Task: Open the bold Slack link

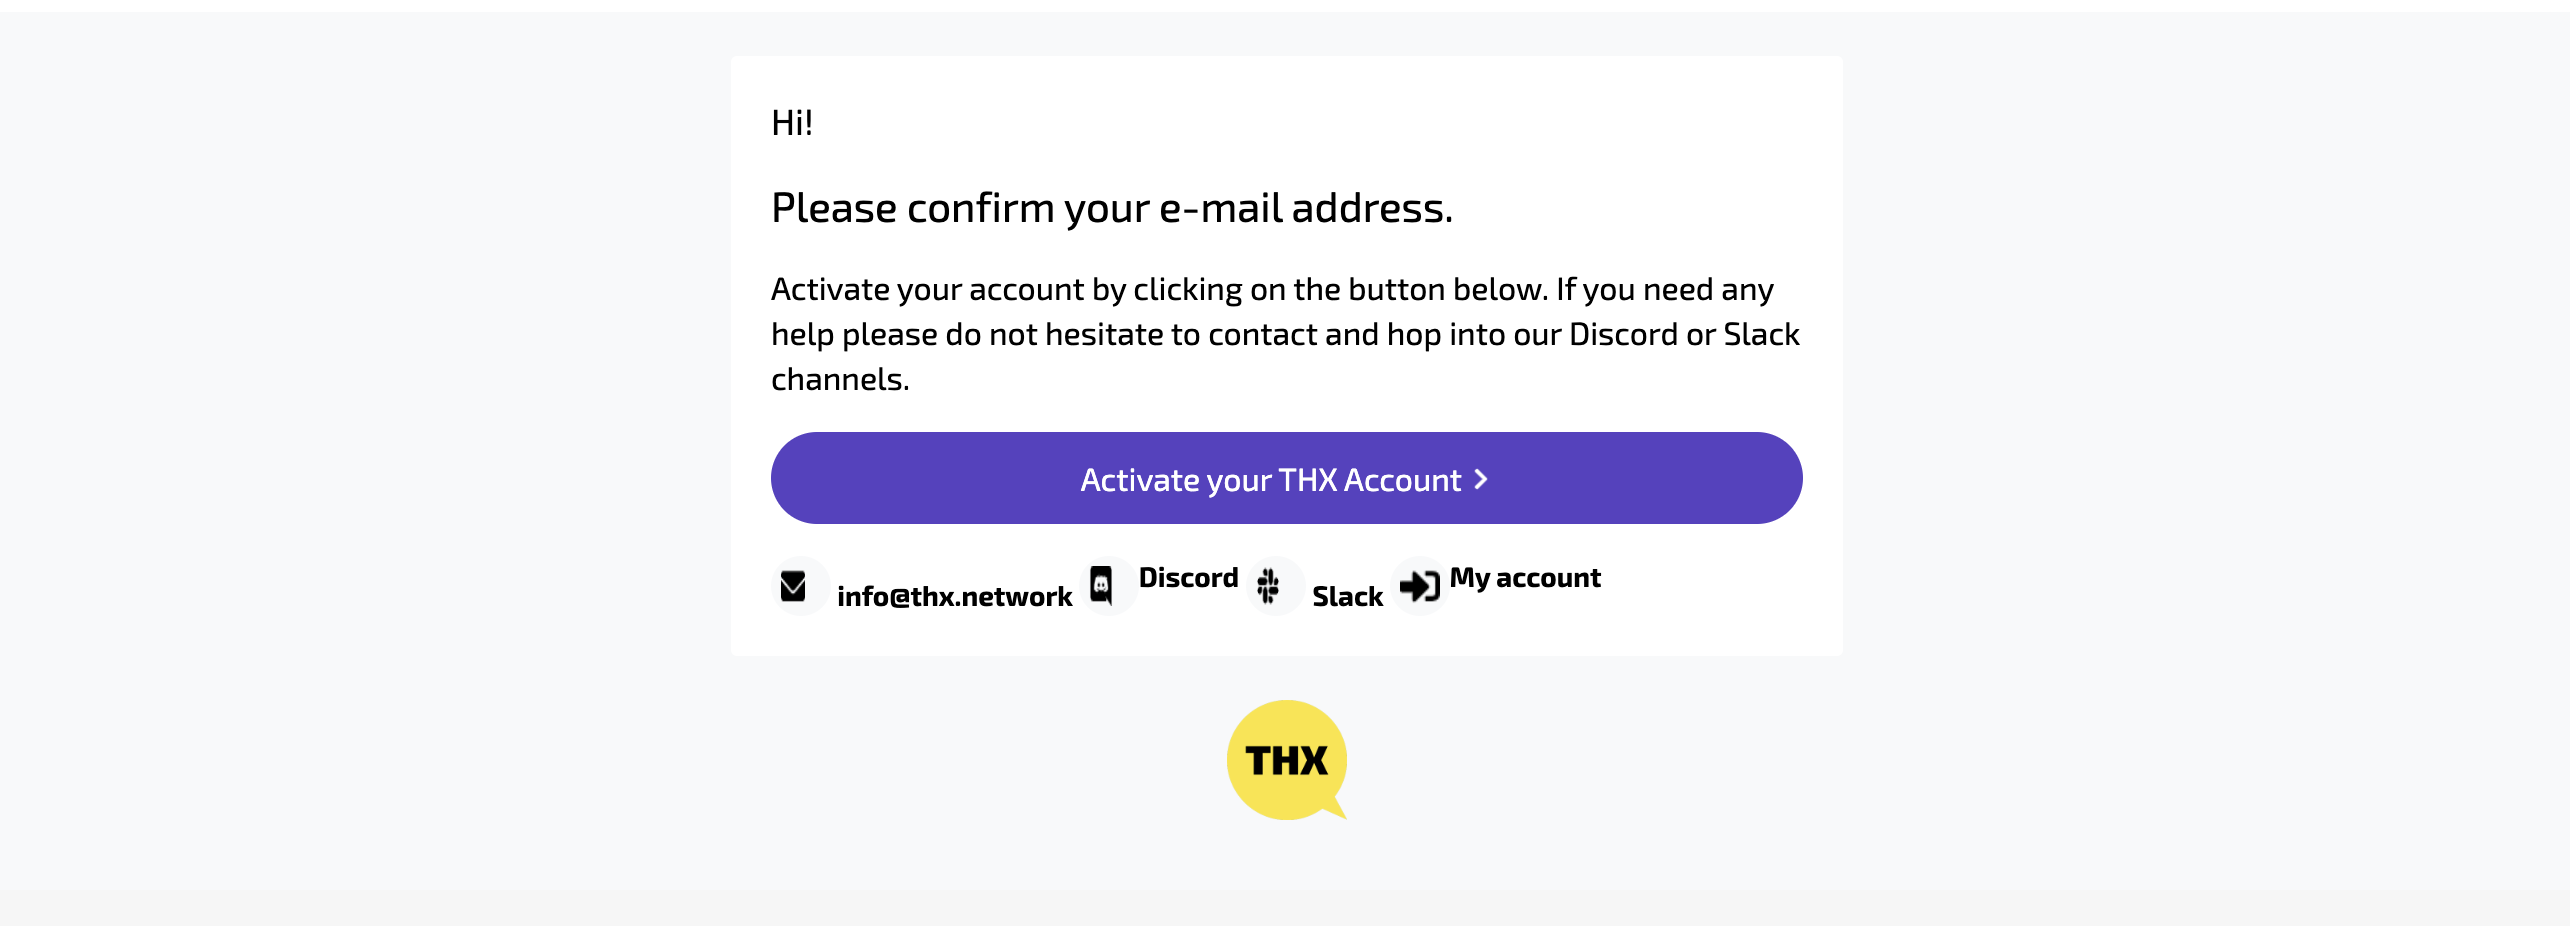Action: tap(1347, 597)
